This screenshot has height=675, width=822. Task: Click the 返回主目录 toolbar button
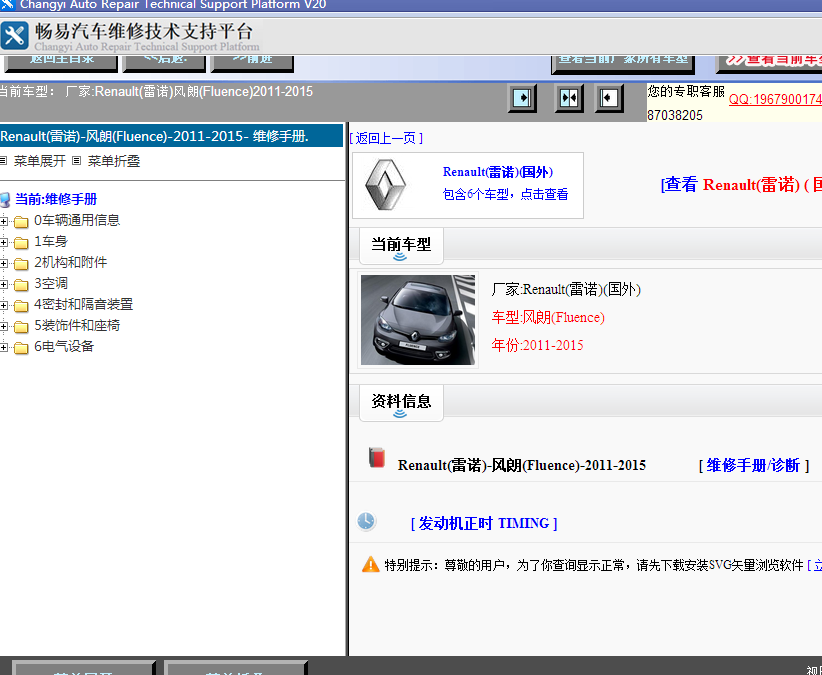[x=61, y=62]
